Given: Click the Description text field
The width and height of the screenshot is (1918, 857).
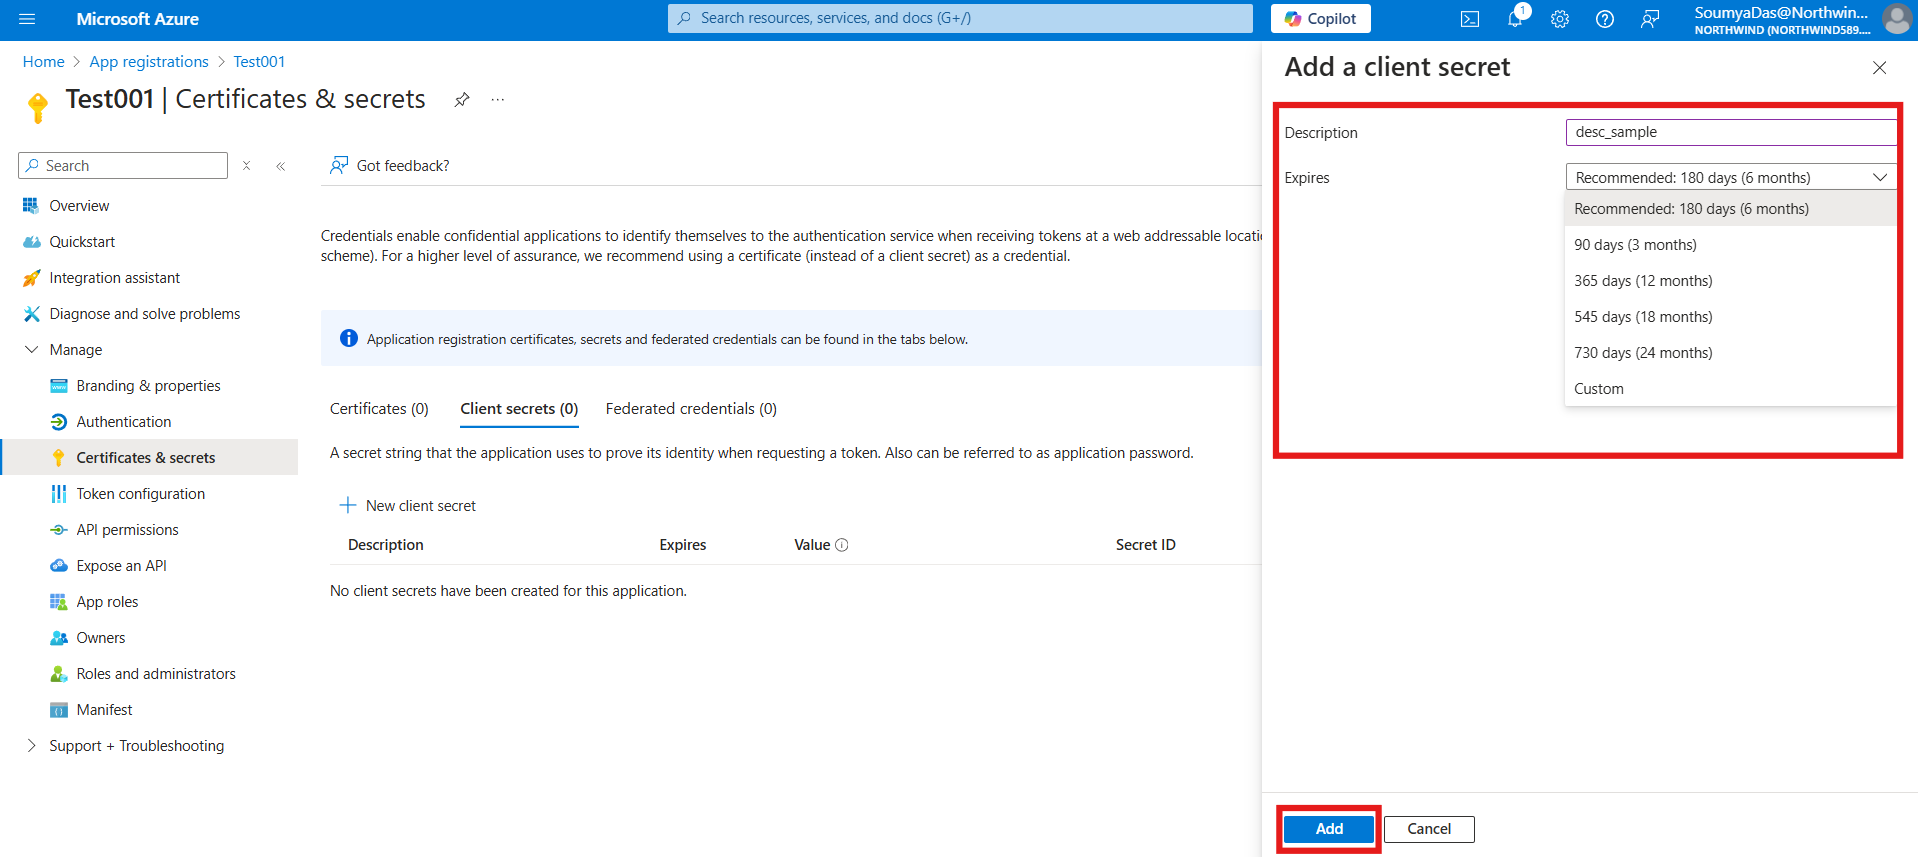Looking at the screenshot, I should (x=1730, y=132).
